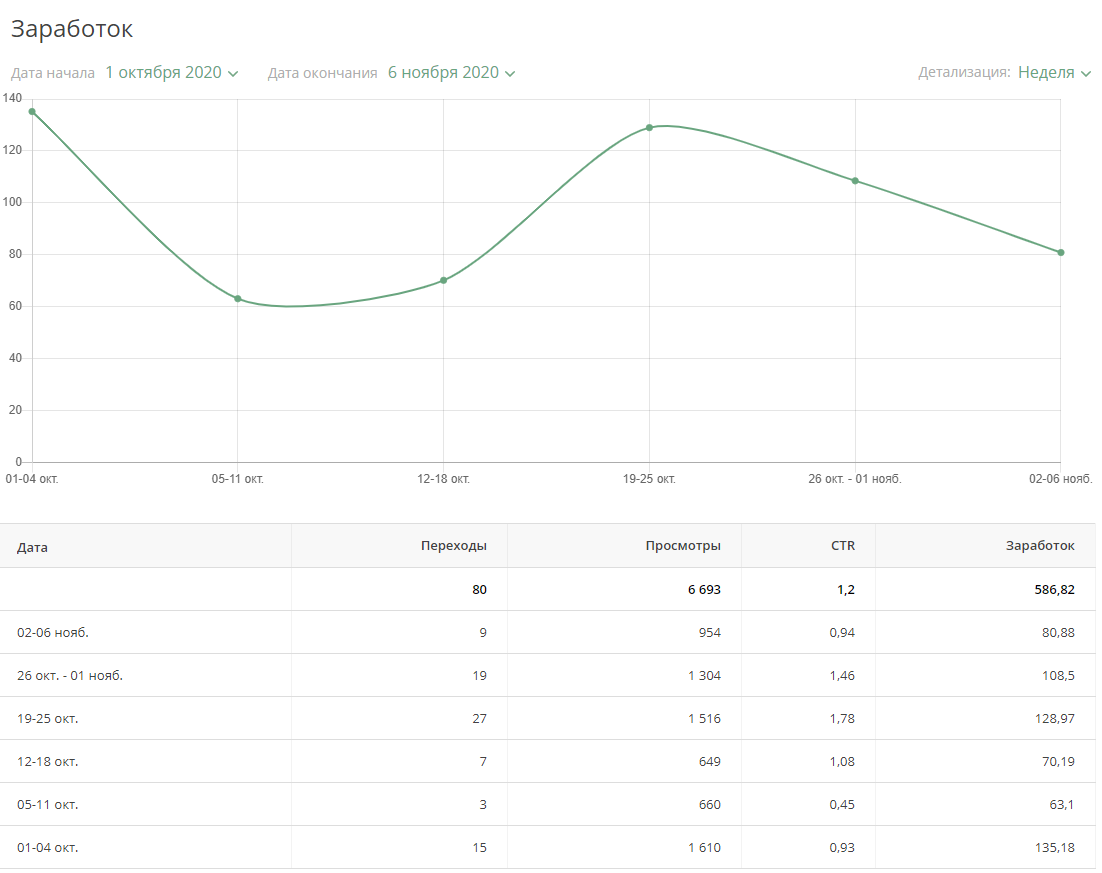Click the chart point for 26 окт. - 01 нояб.
This screenshot has width=1102, height=873.
pyautogui.click(x=855, y=181)
